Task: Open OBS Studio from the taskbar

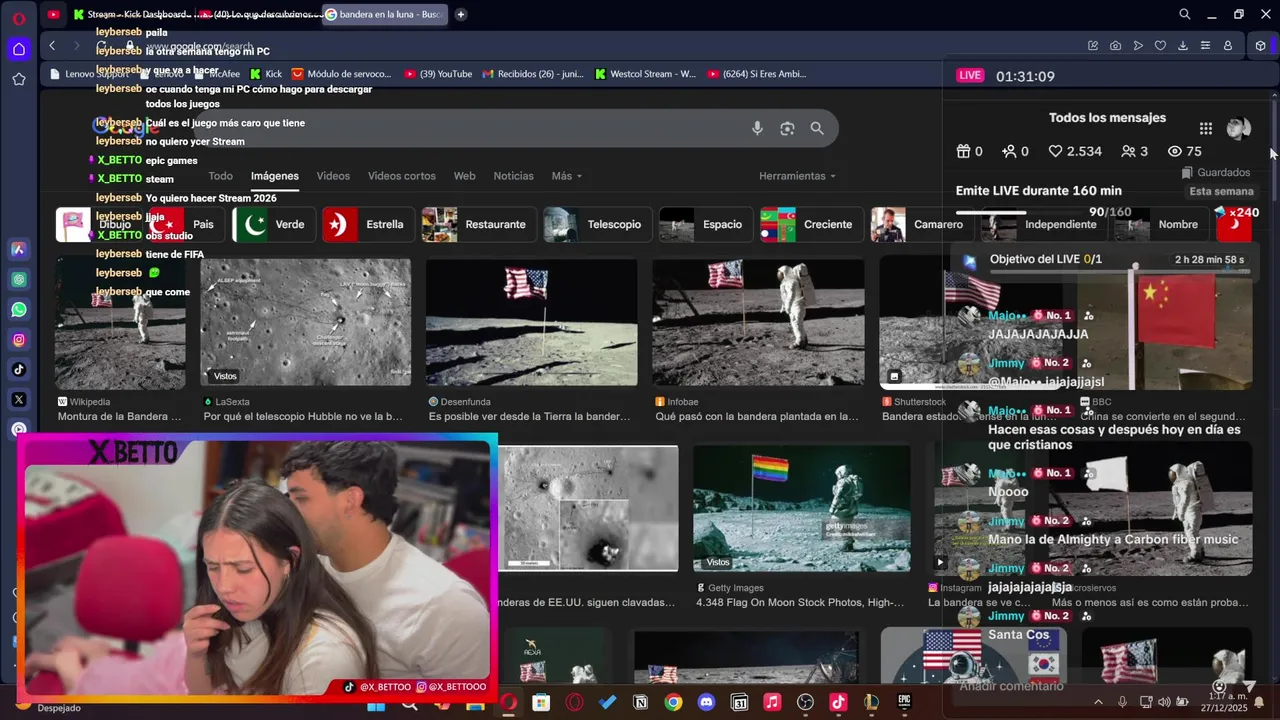Action: click(805, 703)
